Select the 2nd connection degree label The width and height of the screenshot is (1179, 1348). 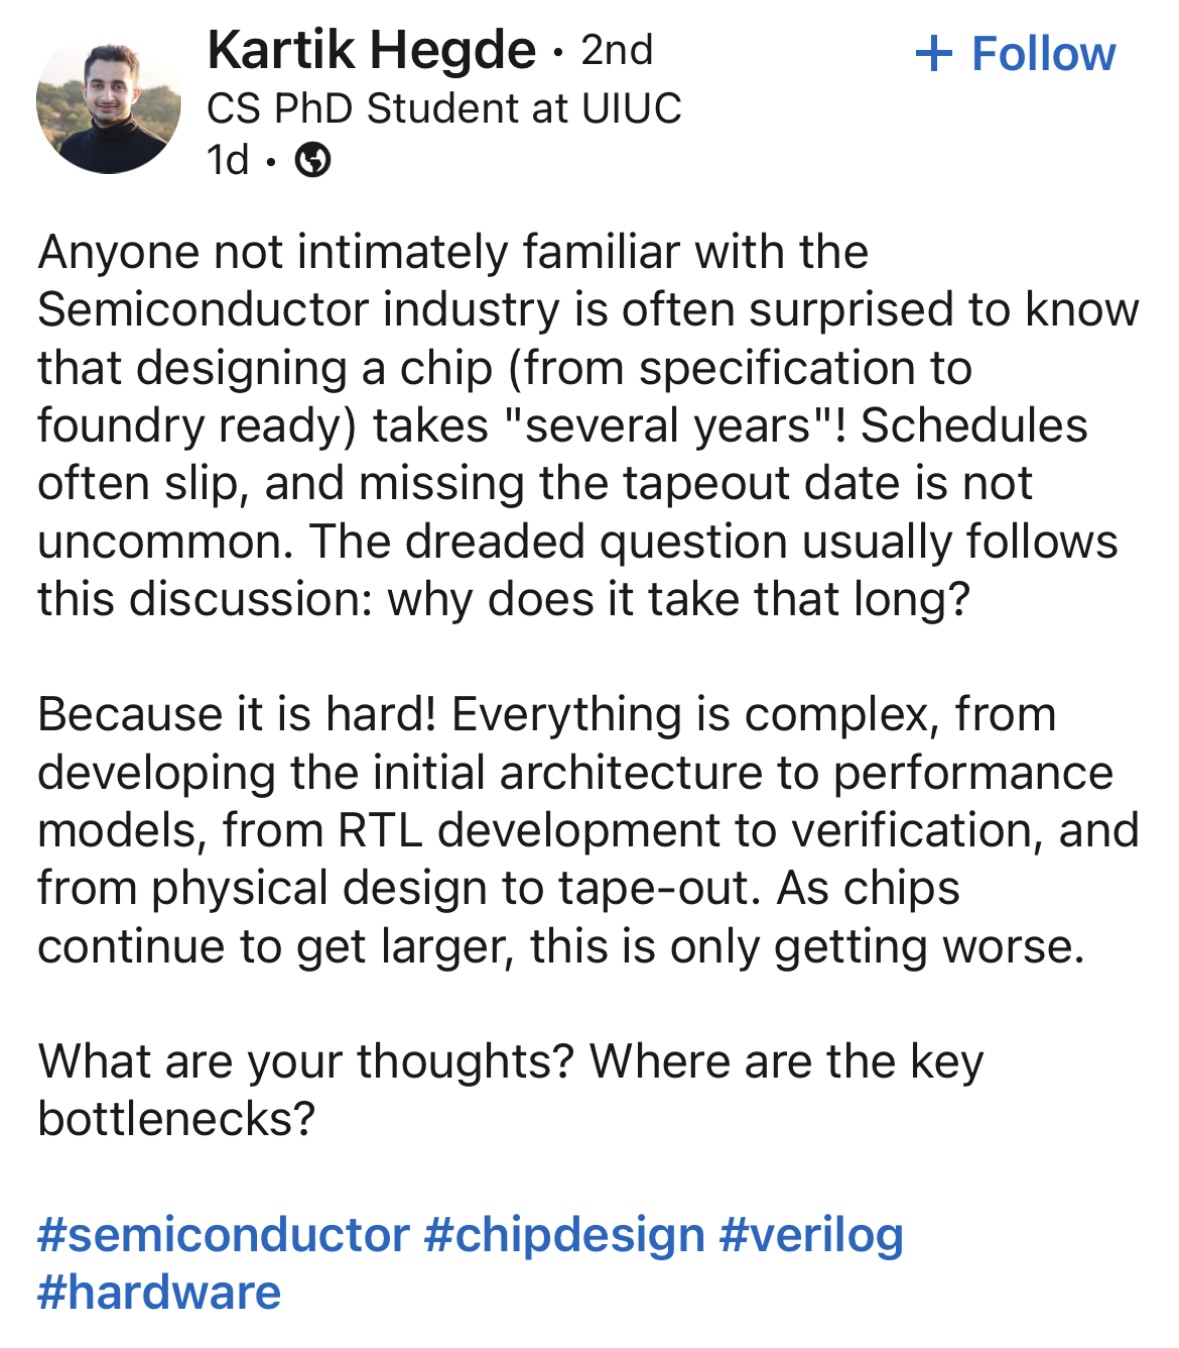pos(617,50)
